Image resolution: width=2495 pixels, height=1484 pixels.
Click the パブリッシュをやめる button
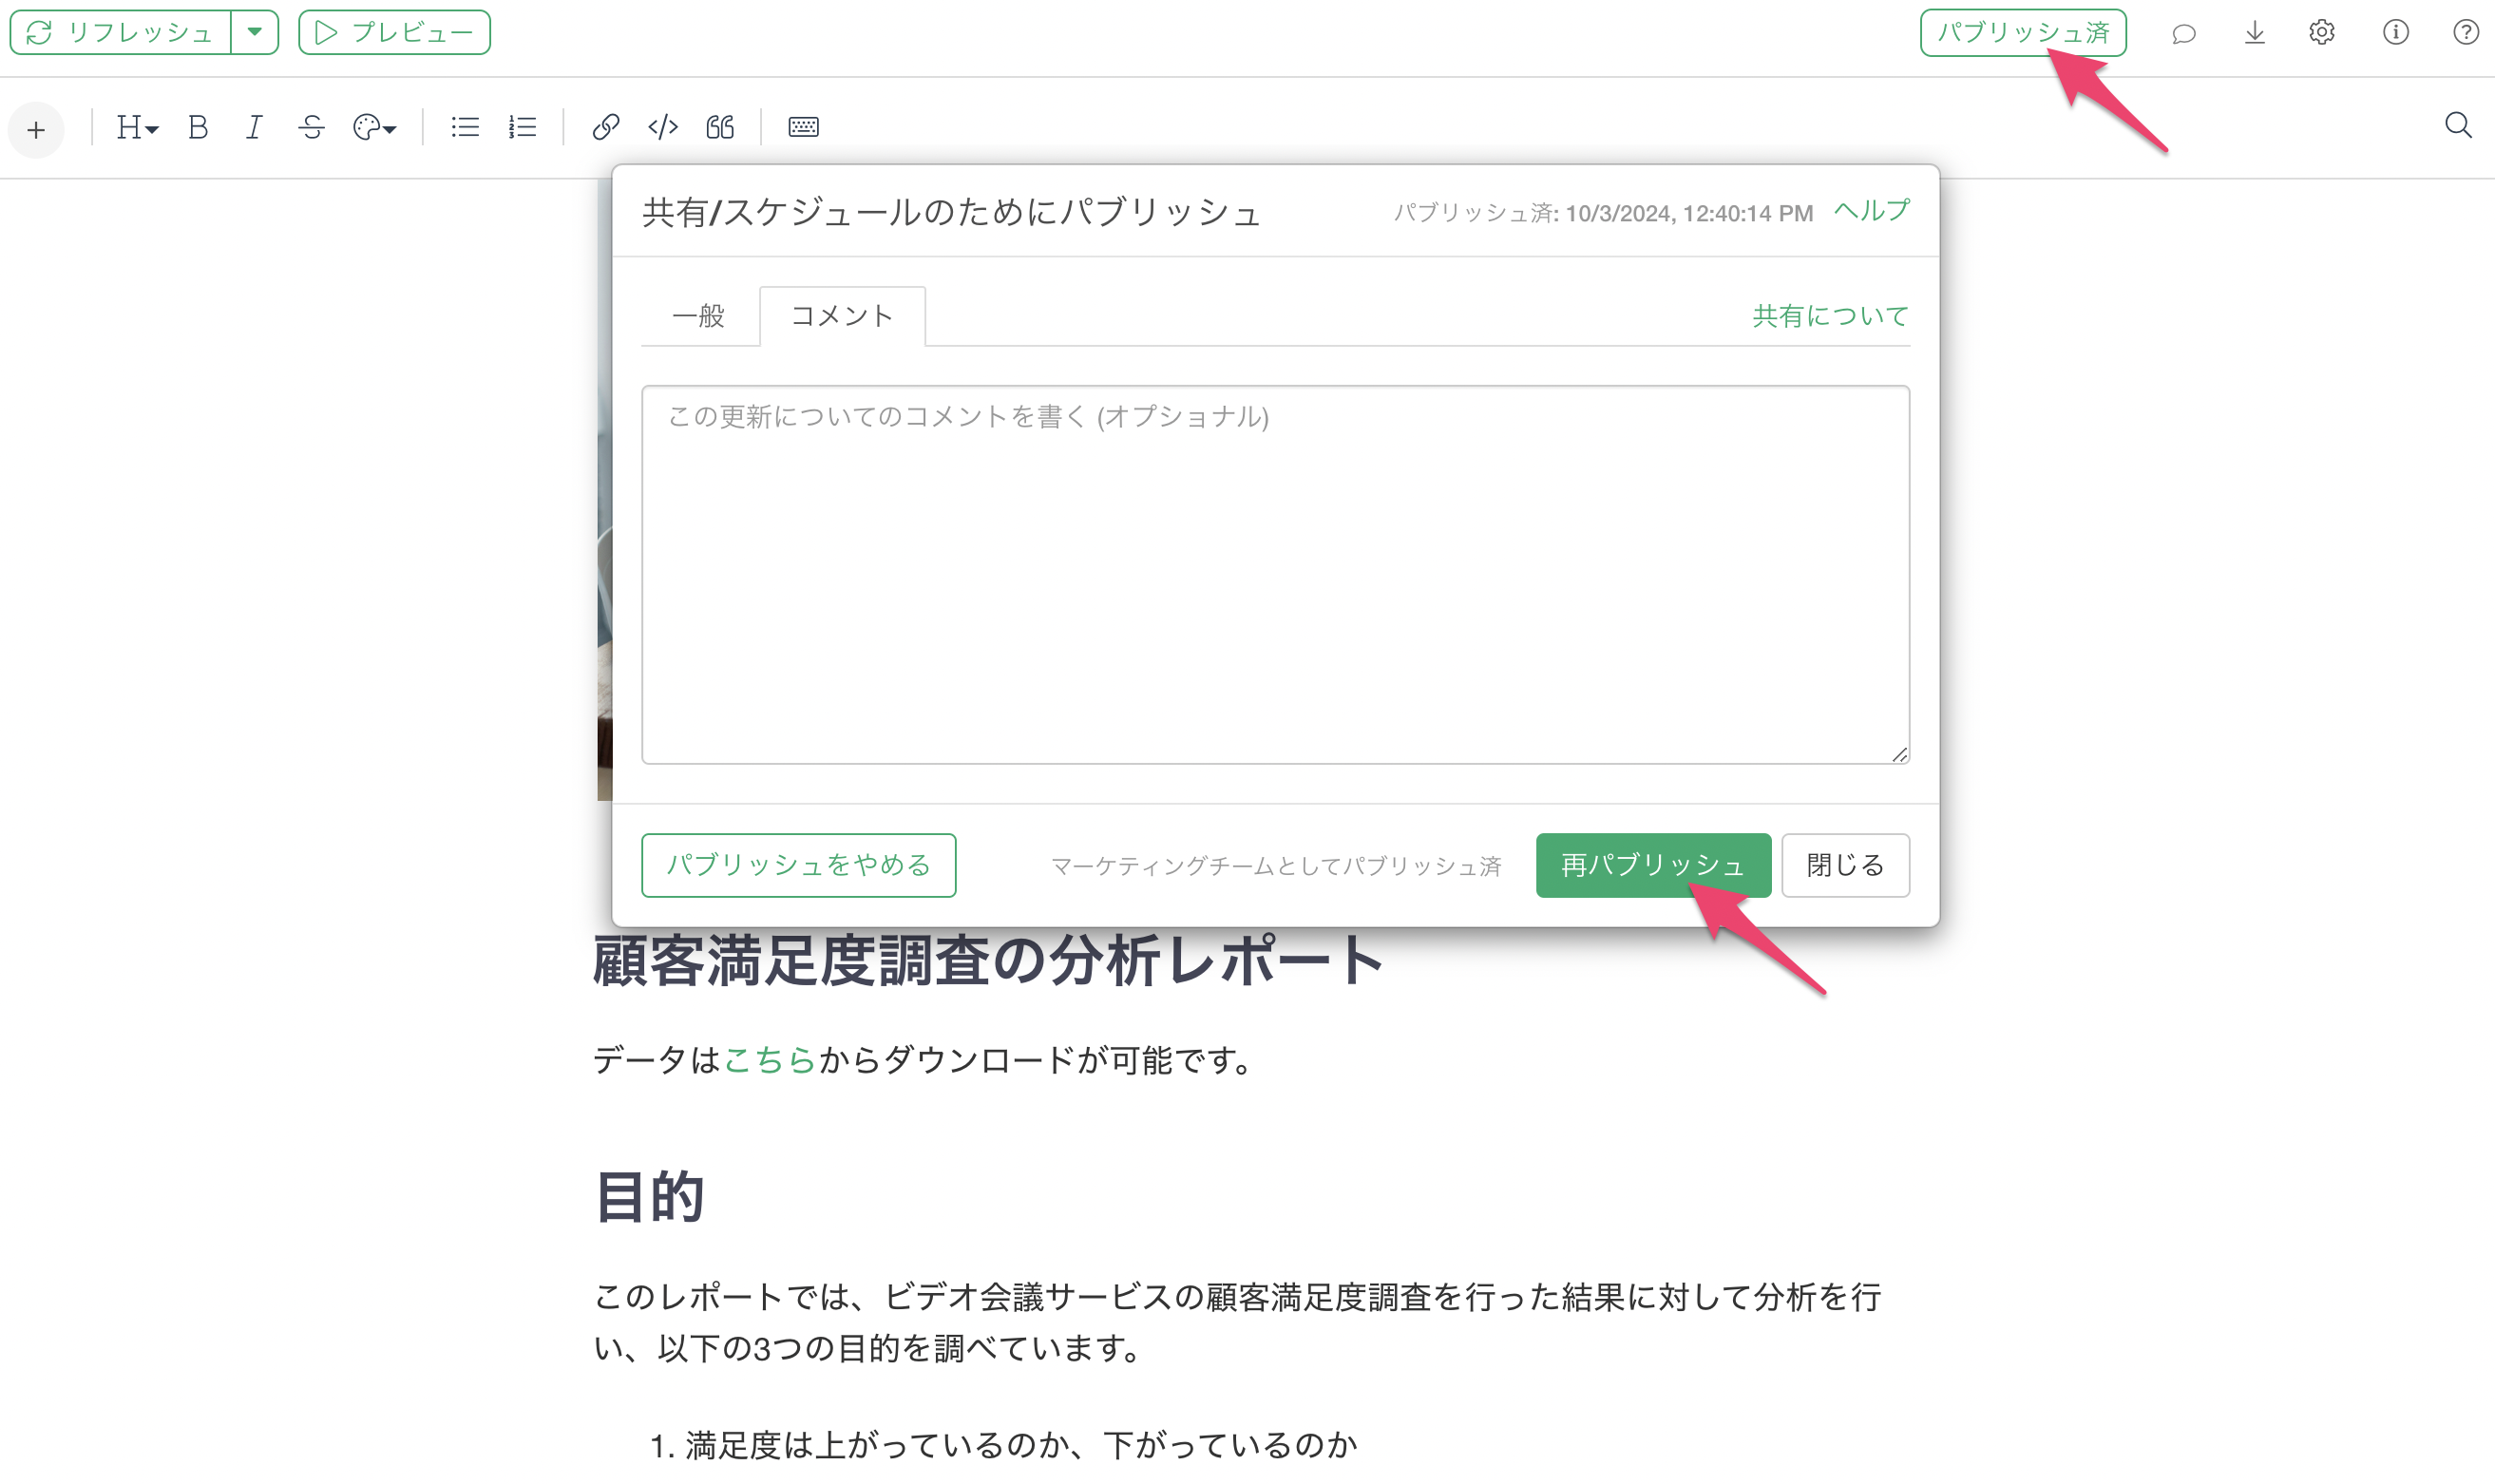pyautogui.click(x=797, y=865)
